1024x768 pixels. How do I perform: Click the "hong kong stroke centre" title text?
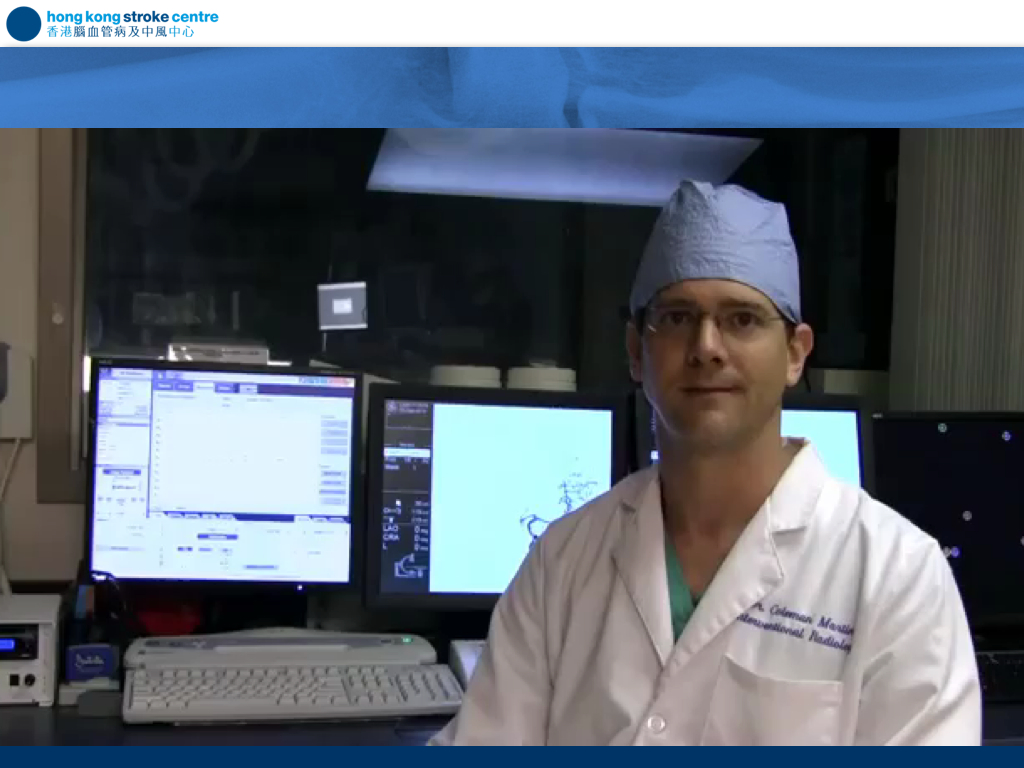(132, 16)
